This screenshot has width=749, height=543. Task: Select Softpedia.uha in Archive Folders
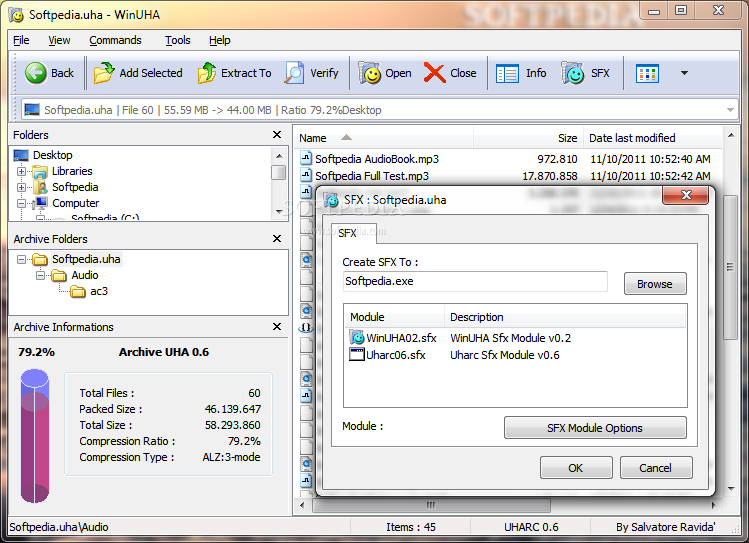coord(86,259)
